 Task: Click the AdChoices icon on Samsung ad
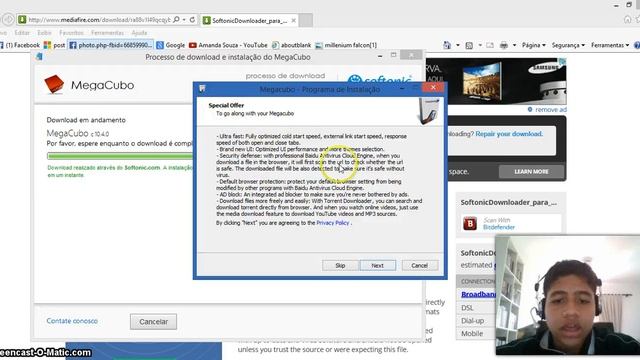coord(563,61)
